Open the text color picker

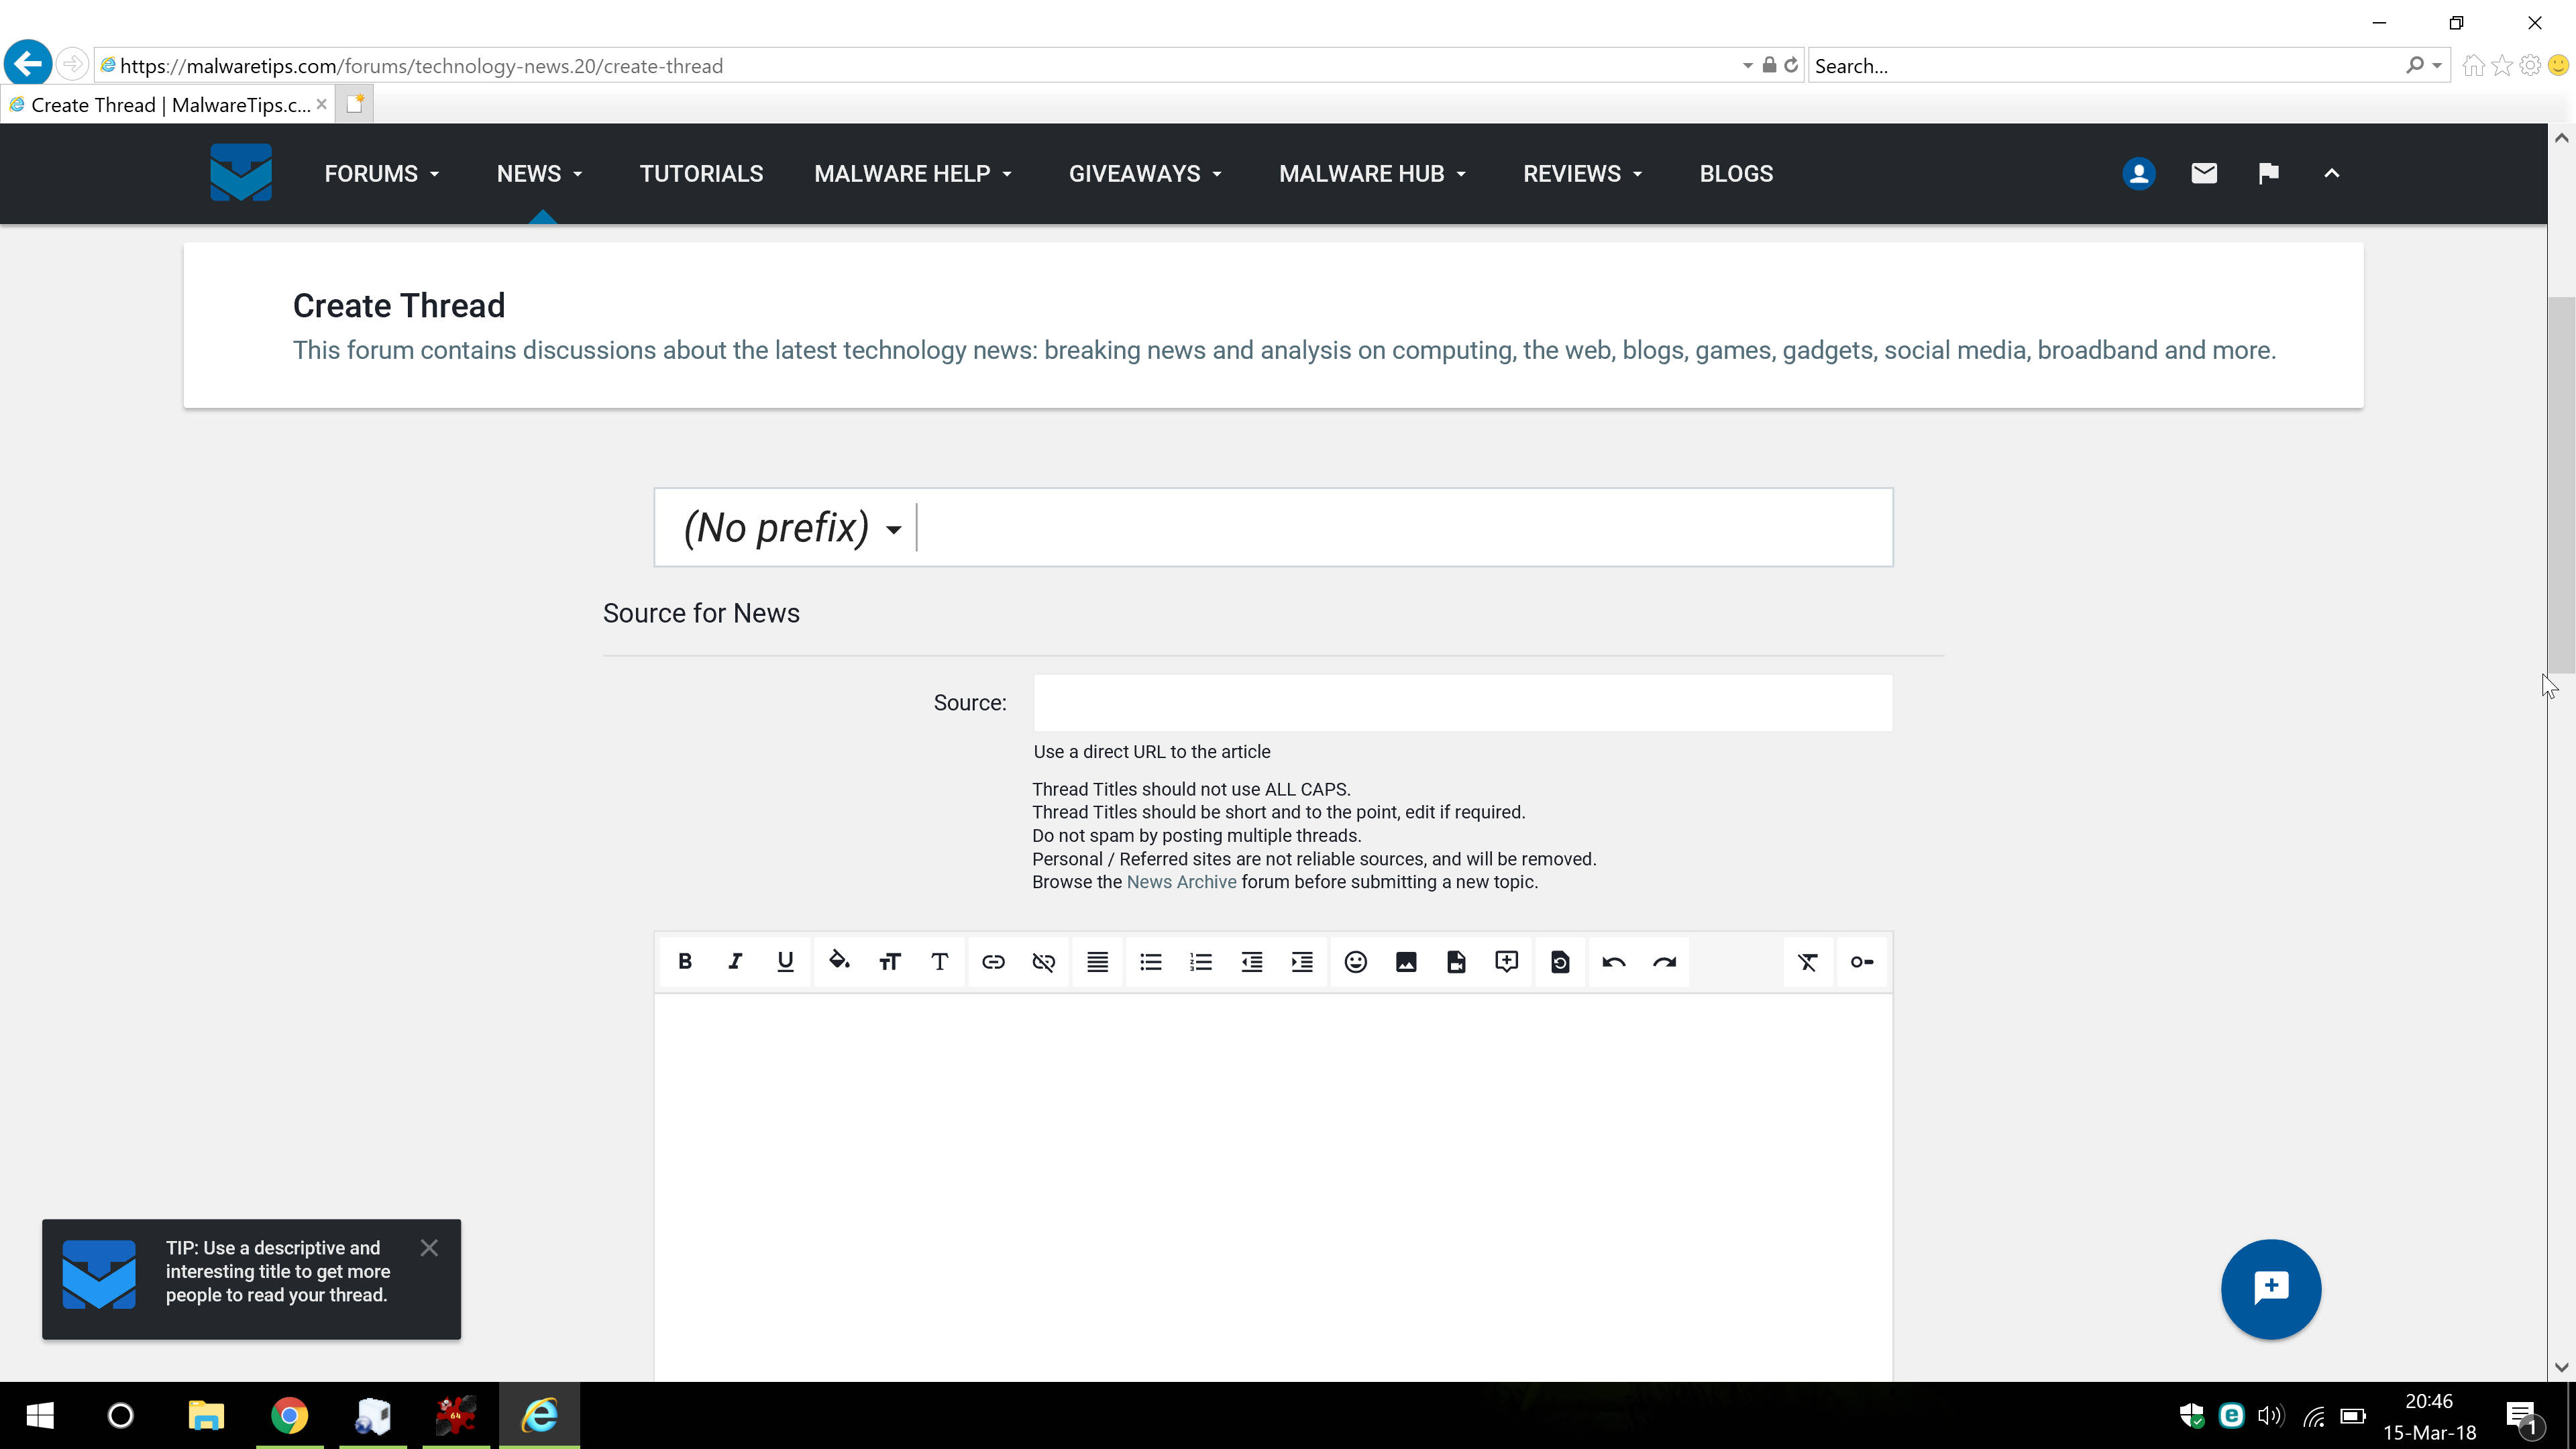[x=839, y=962]
